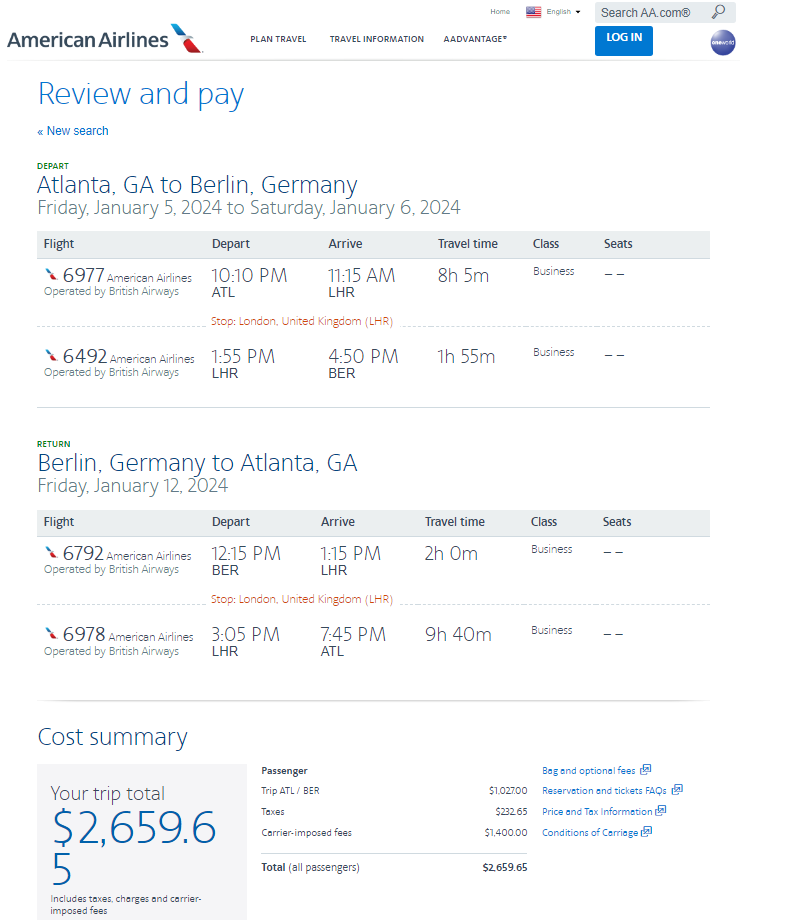Click Friday, January 12, 2024 date
The height and width of the screenshot is (920, 785).
[133, 486]
